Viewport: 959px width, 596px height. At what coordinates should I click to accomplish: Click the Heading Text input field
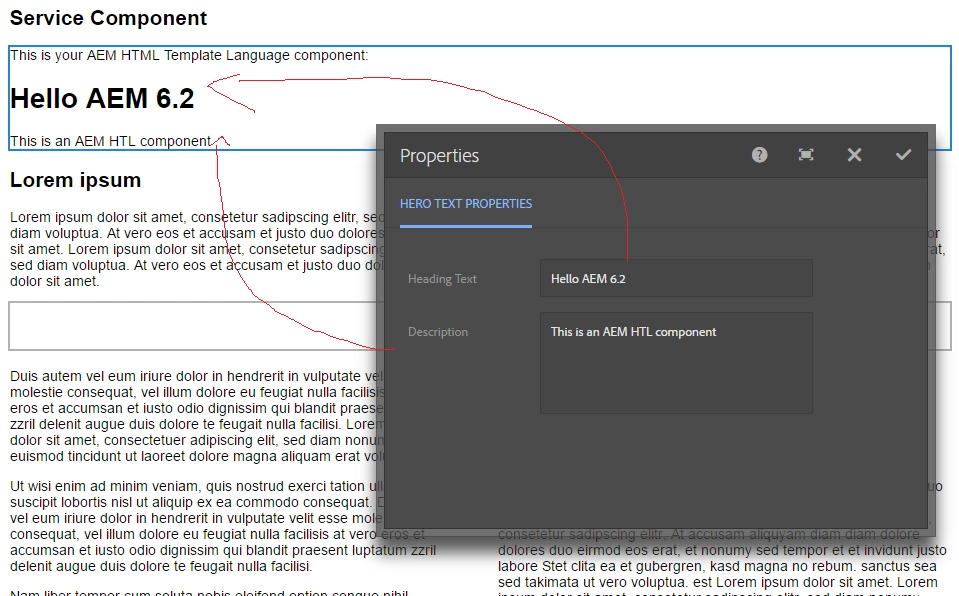tap(676, 278)
